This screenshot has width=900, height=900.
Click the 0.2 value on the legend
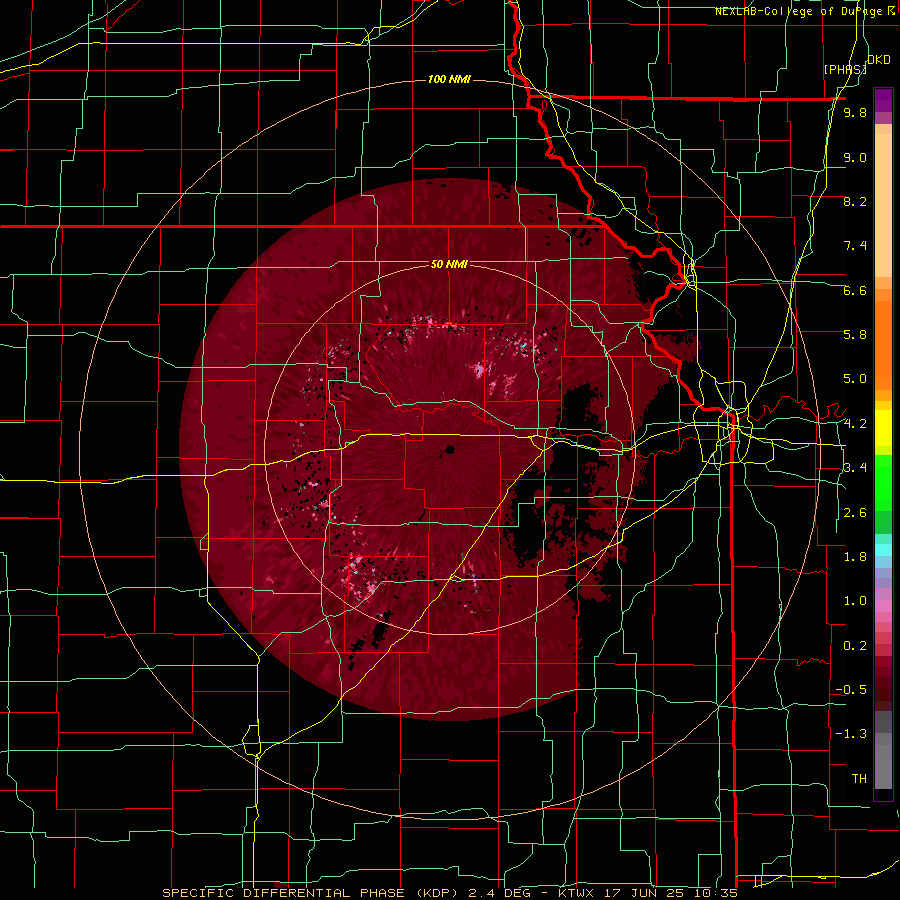point(855,646)
